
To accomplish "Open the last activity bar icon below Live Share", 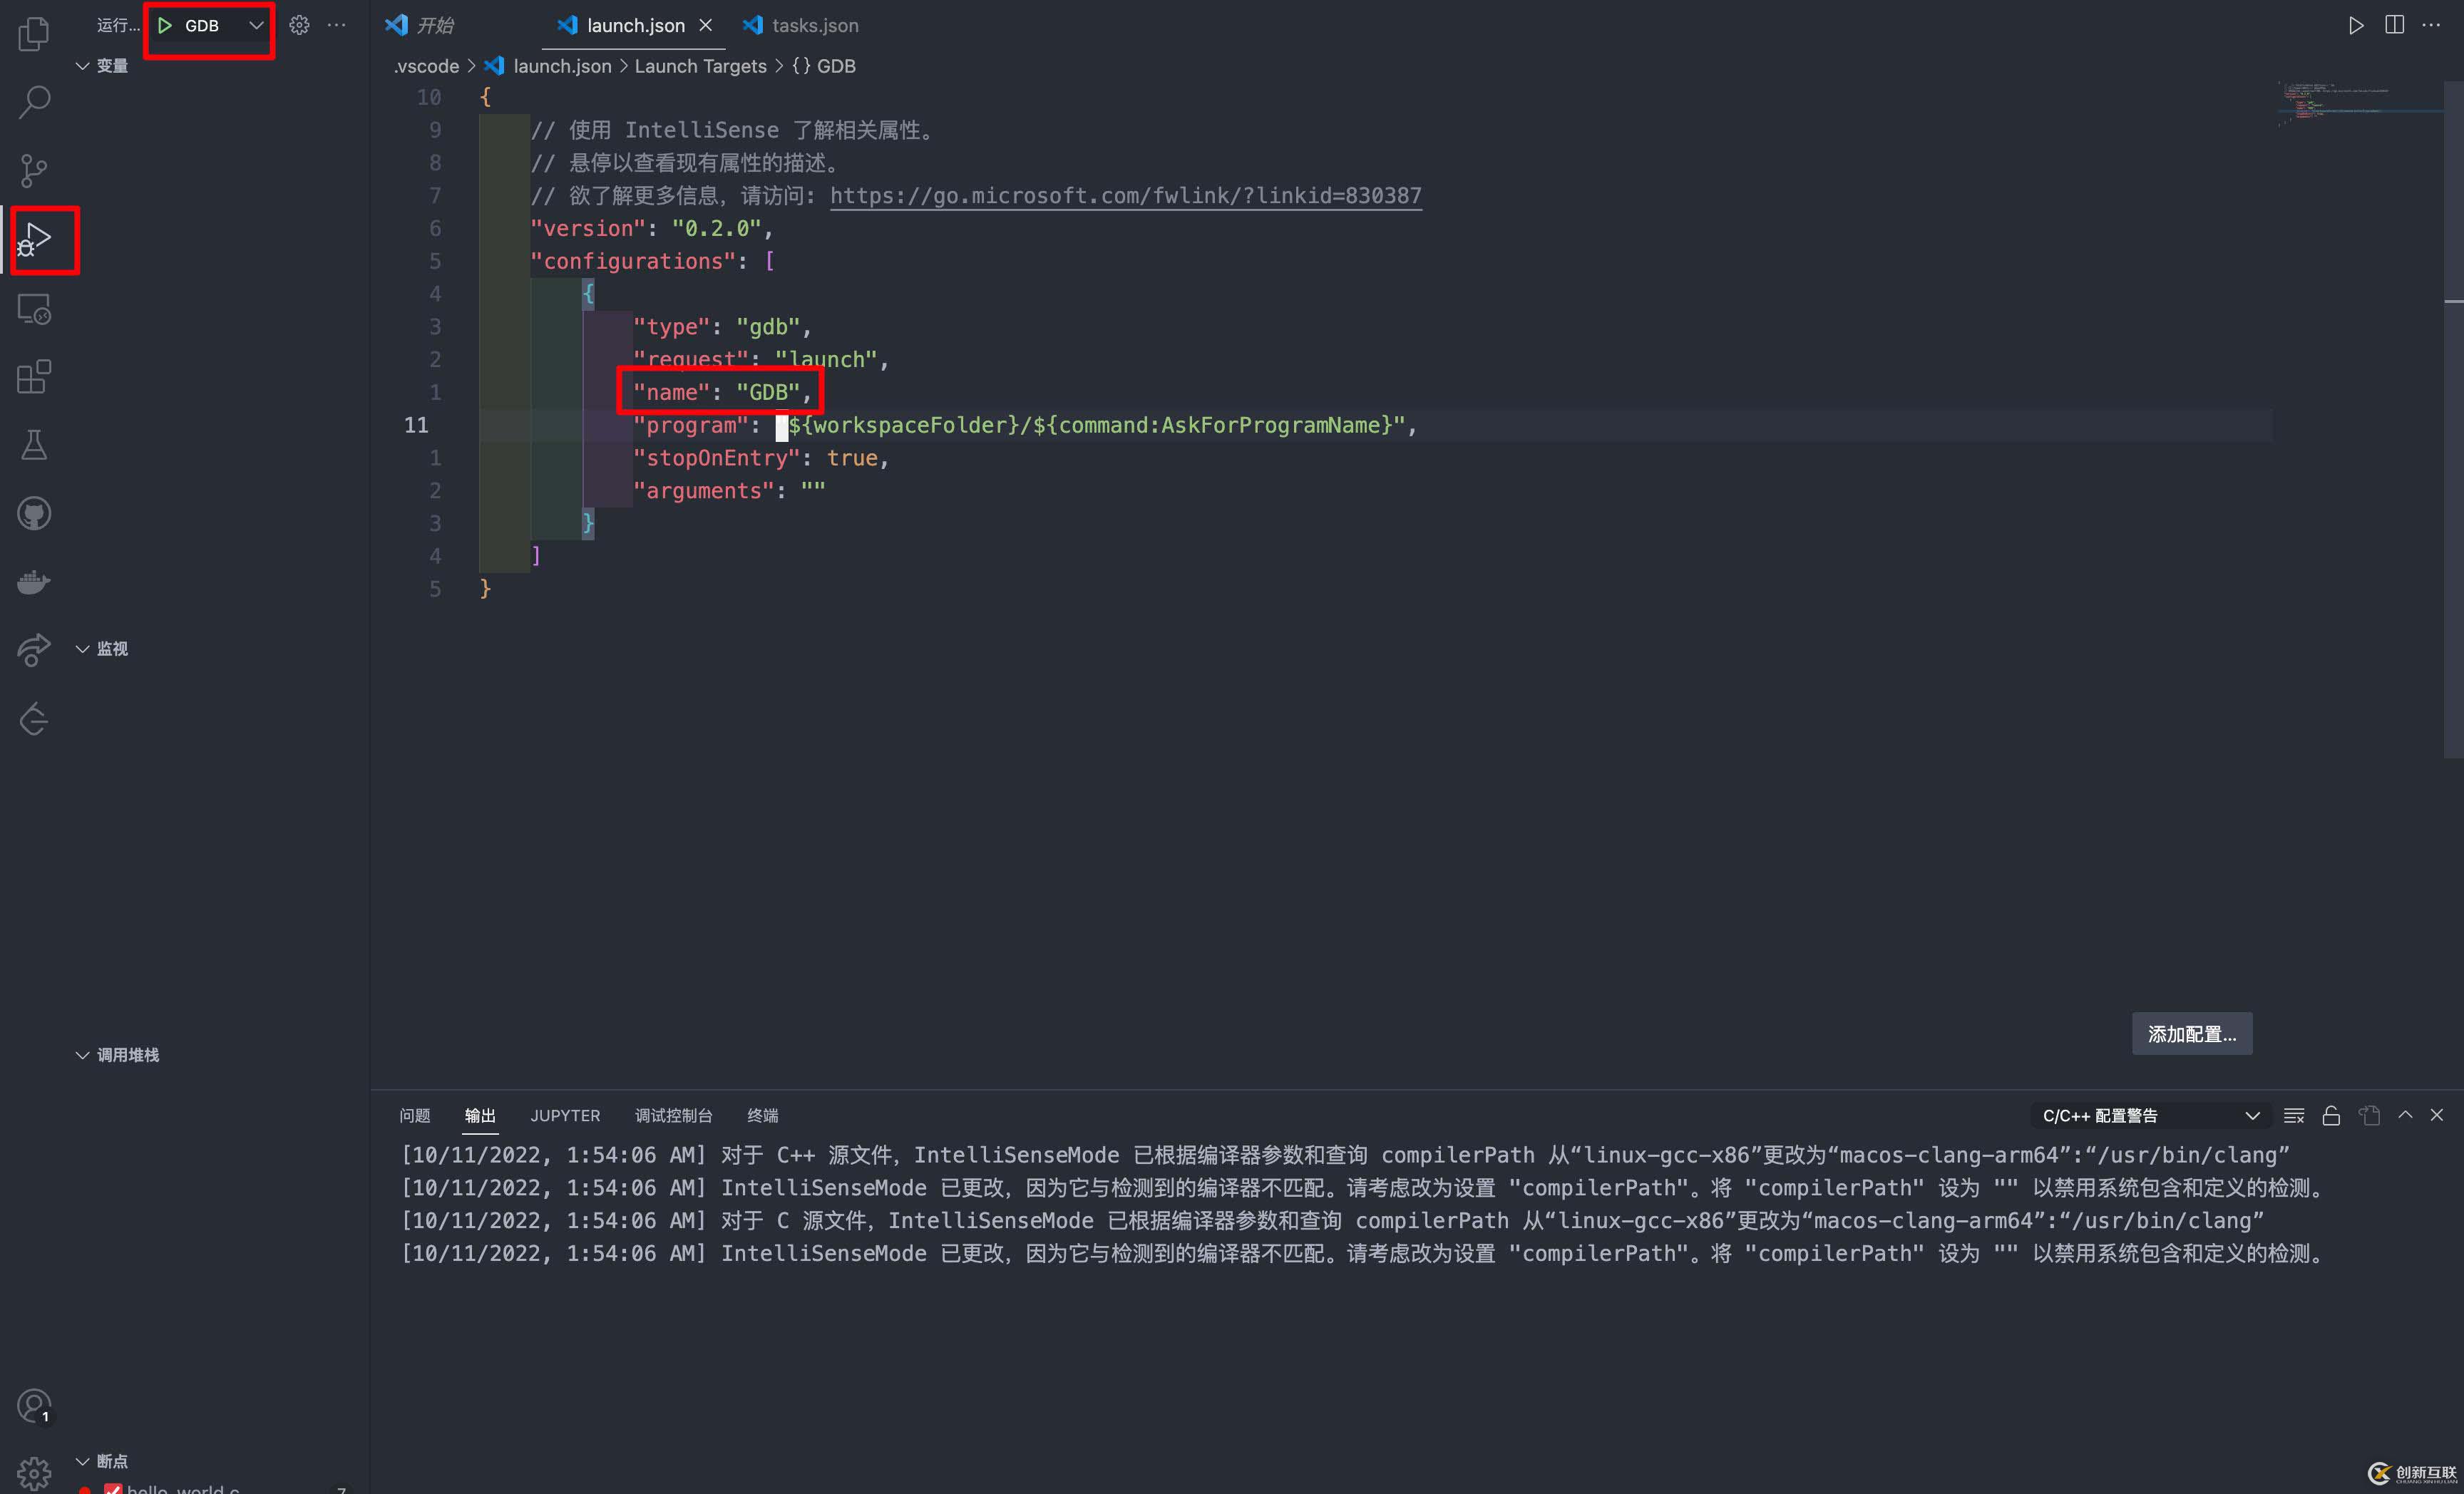I will point(34,719).
